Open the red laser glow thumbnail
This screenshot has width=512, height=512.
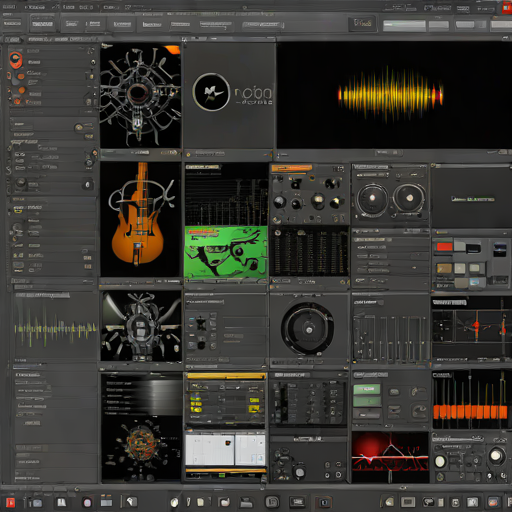(390, 457)
